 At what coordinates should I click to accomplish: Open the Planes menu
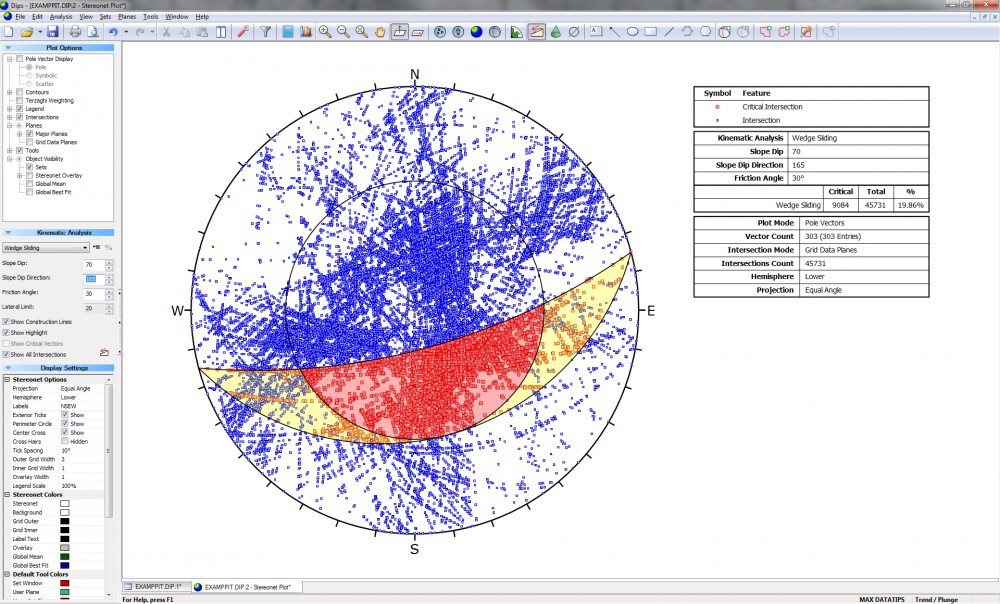(x=127, y=17)
